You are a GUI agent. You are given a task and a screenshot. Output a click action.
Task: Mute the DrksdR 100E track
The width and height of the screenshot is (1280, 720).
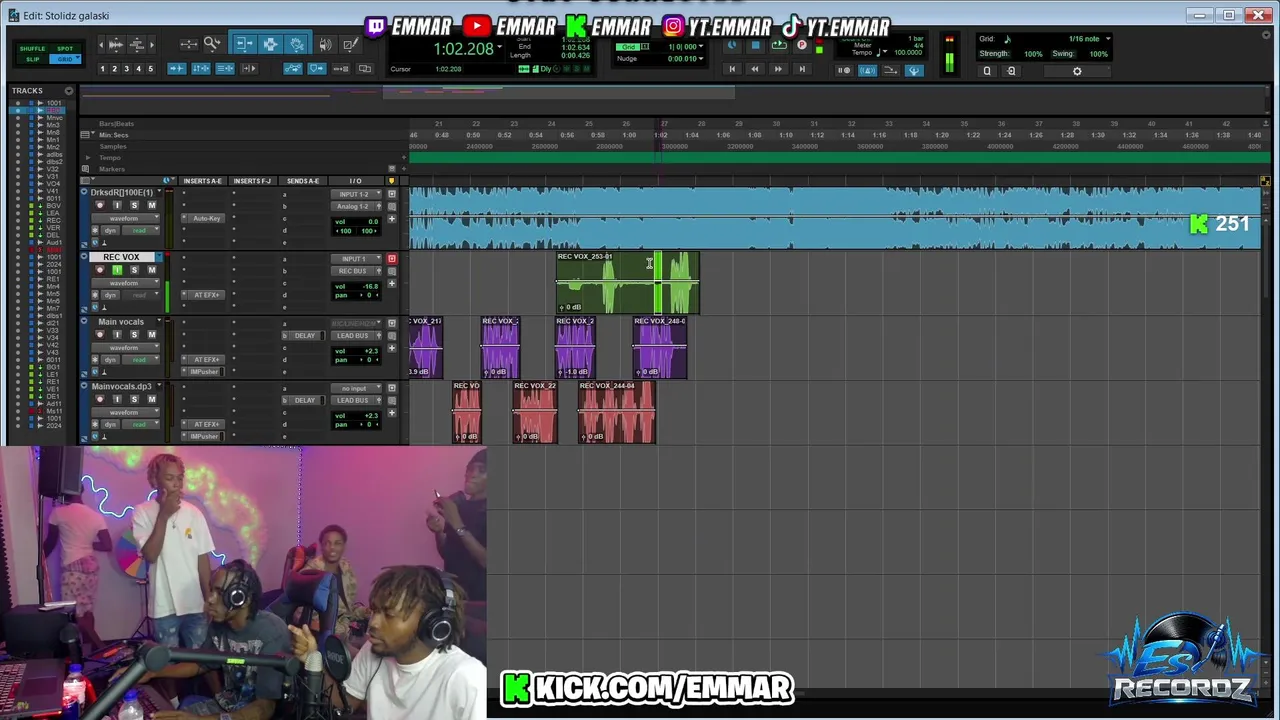tap(151, 205)
